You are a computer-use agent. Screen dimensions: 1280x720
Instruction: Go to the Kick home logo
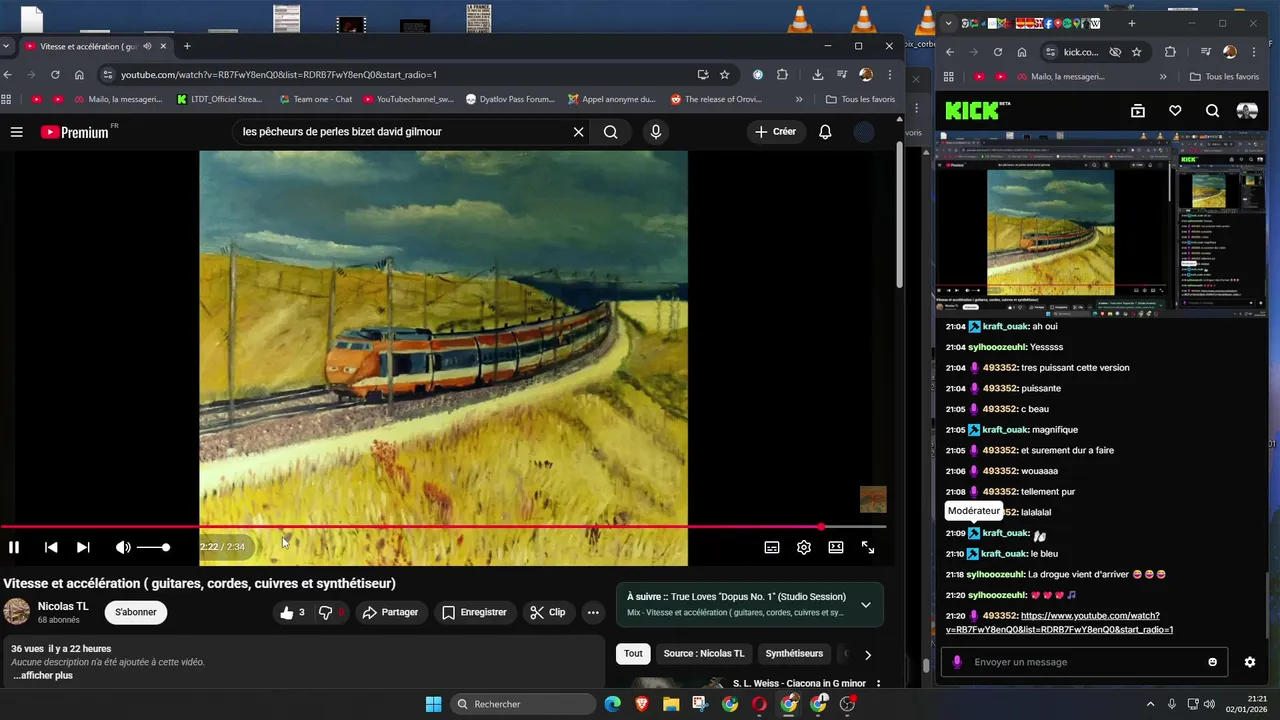click(978, 111)
